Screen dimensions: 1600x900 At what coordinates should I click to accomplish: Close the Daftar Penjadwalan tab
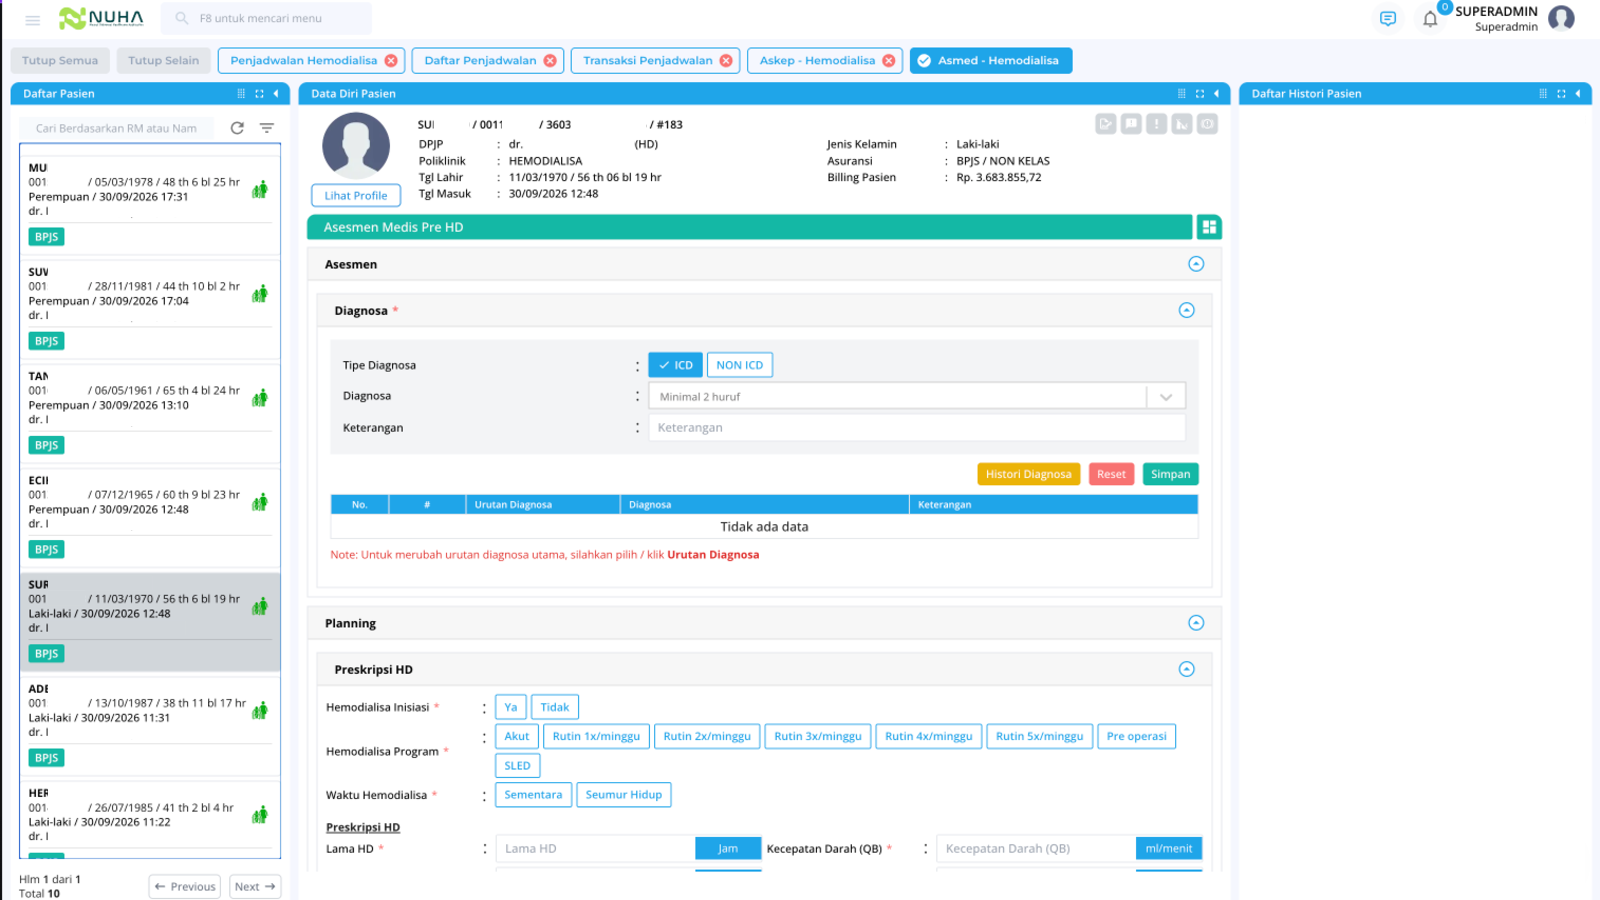click(550, 61)
